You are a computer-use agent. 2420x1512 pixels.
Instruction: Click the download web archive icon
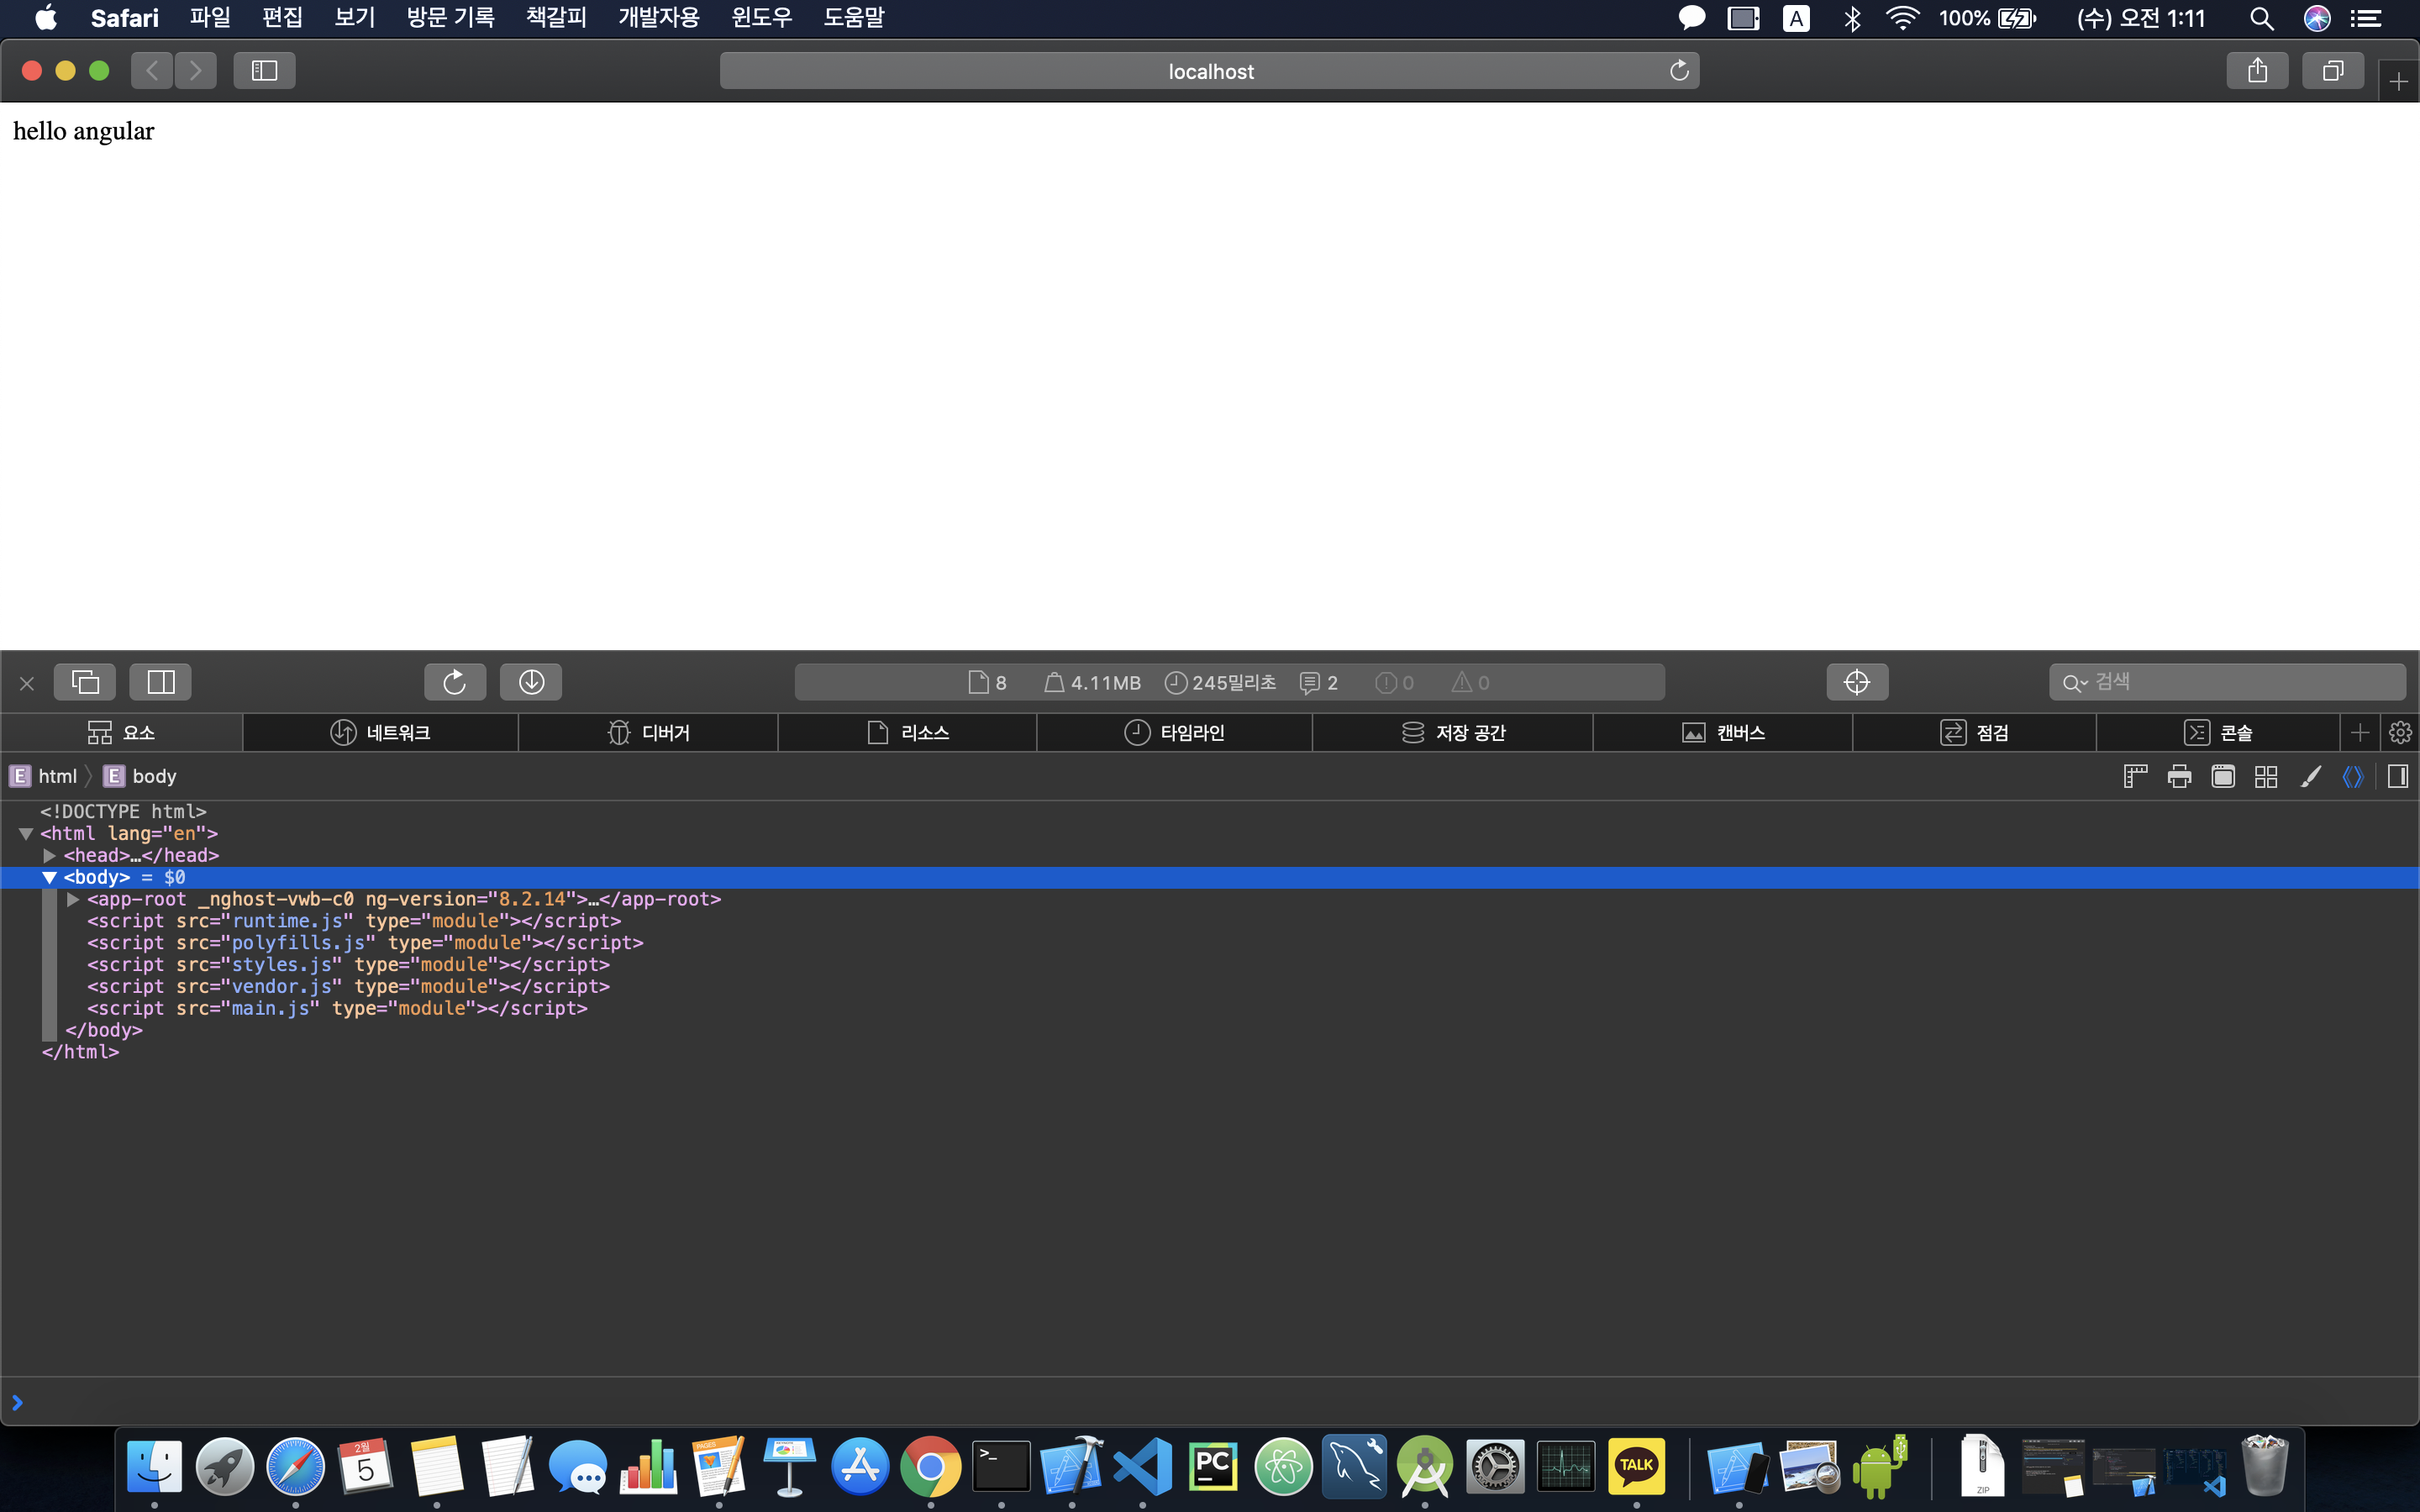531,682
